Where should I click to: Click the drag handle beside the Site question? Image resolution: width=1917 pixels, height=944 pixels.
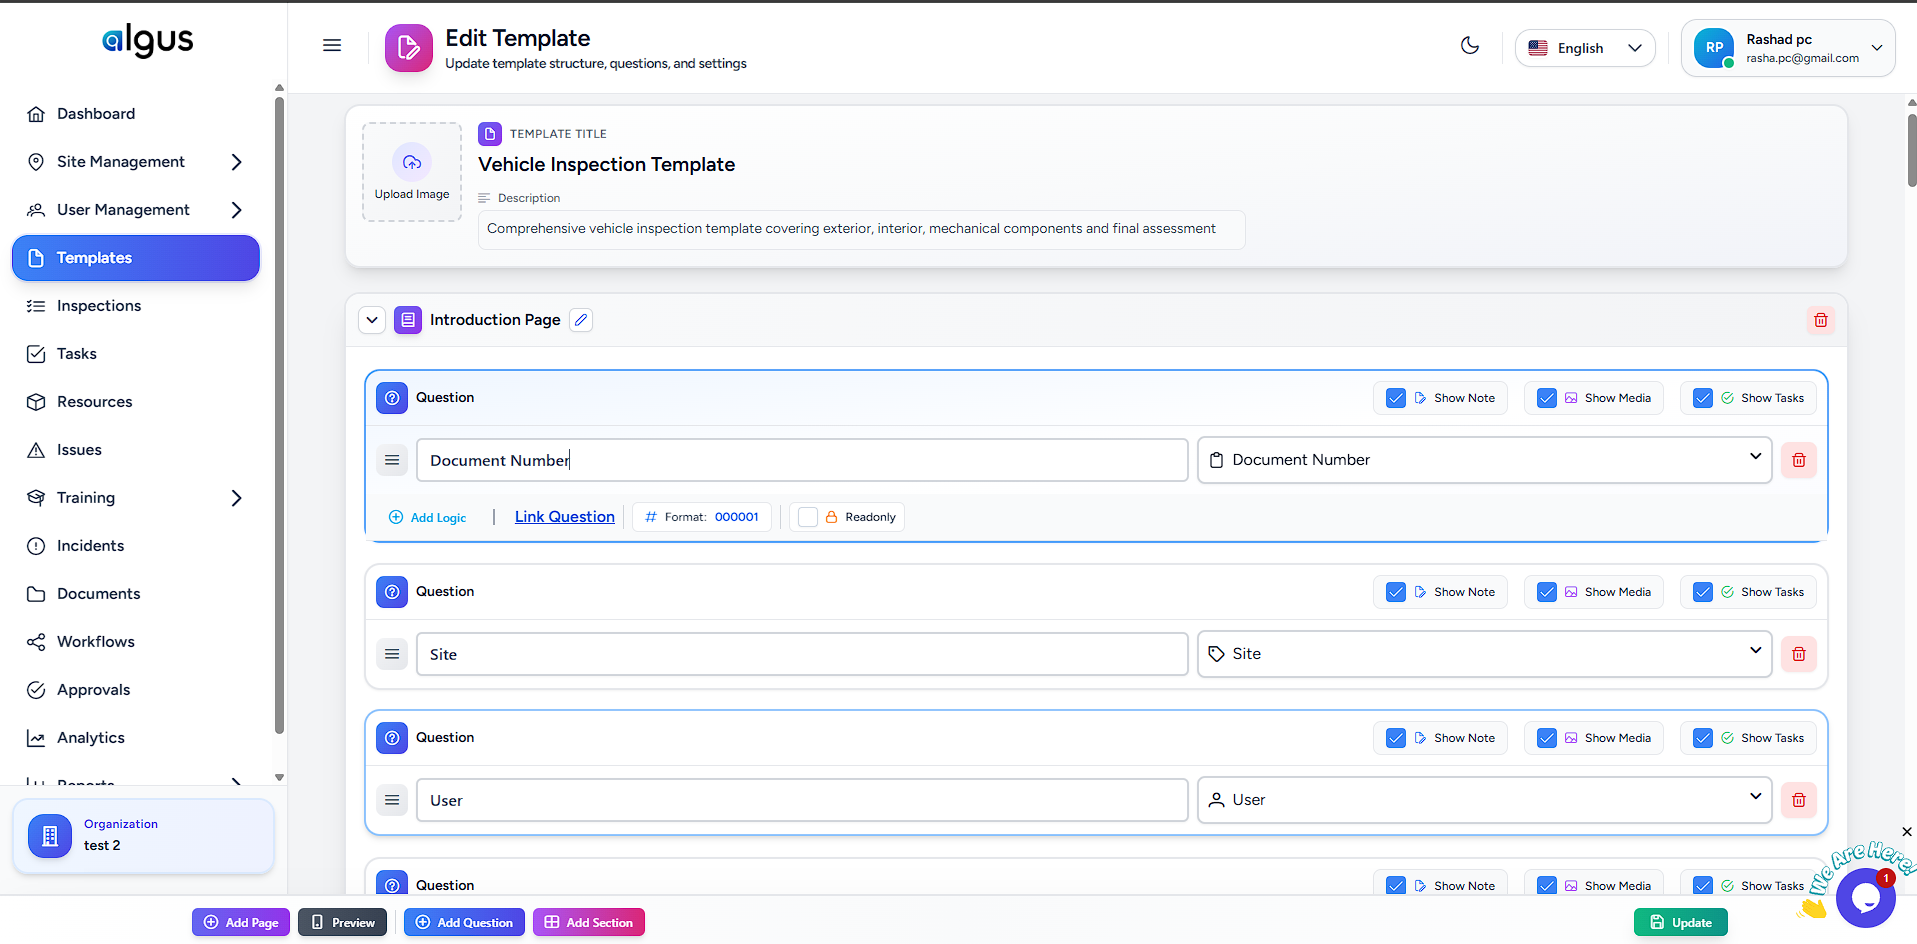pos(391,653)
